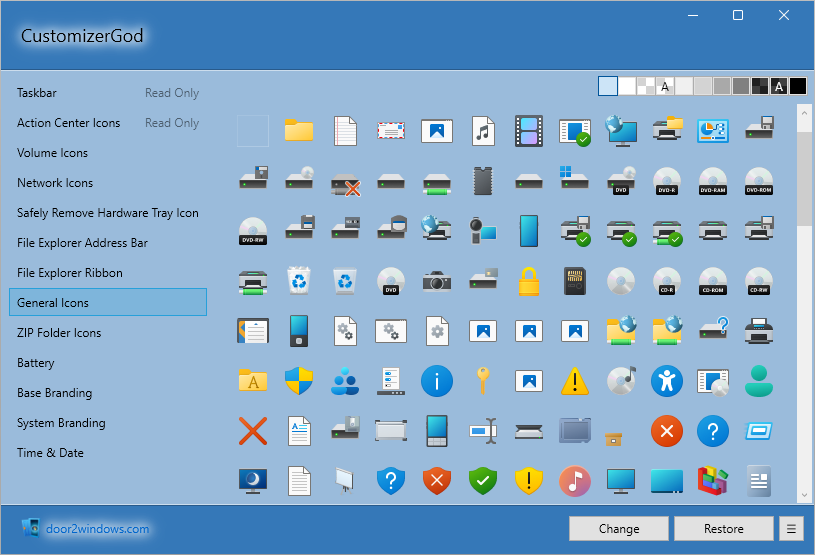Click the icon grid scrollbar down arrow
The width and height of the screenshot is (815, 555).
pos(805,495)
